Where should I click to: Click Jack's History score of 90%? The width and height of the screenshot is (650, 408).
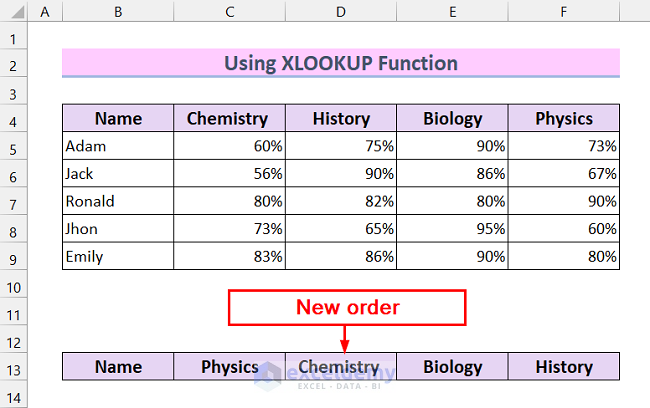[341, 174]
